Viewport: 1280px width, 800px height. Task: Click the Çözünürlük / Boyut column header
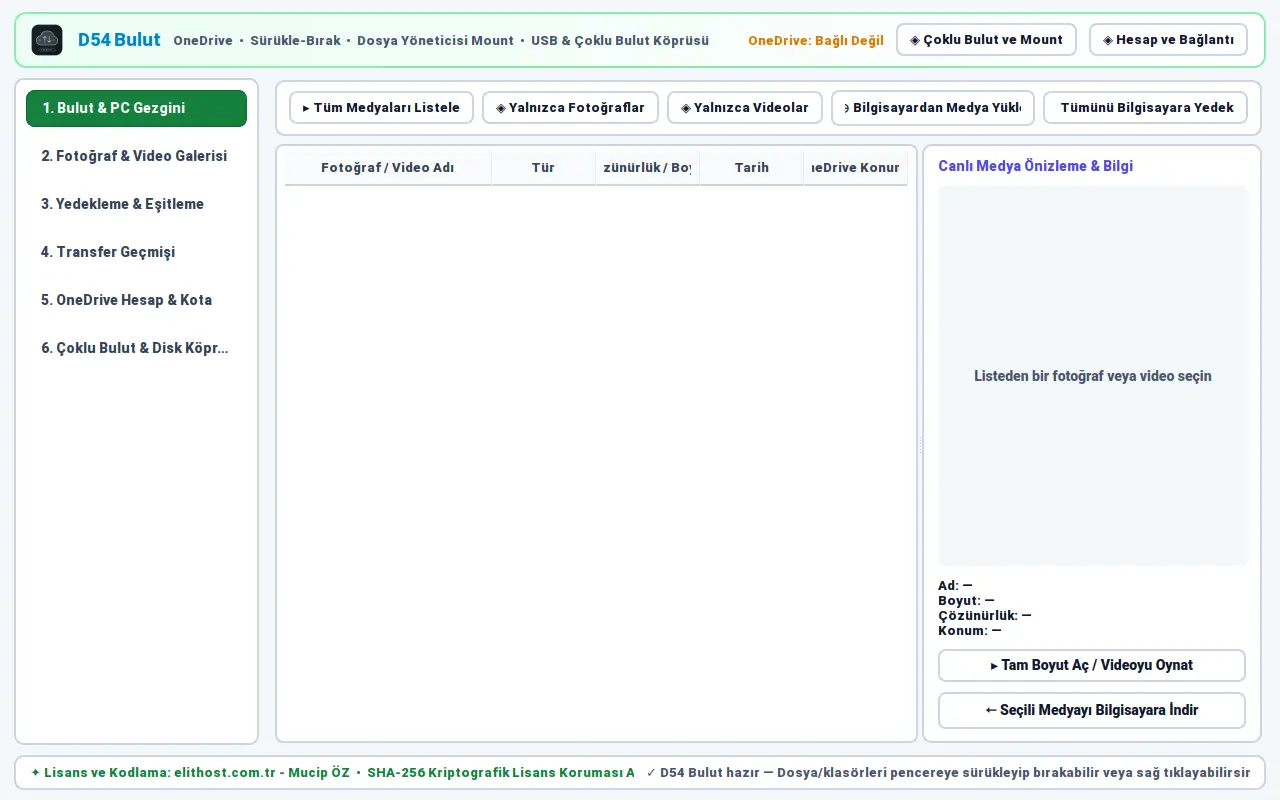point(647,168)
